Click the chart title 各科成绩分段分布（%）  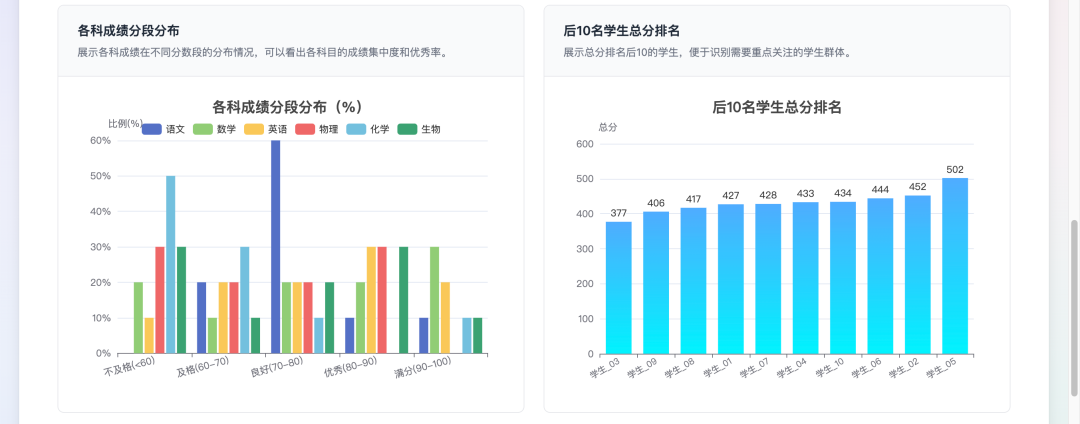click(288, 107)
